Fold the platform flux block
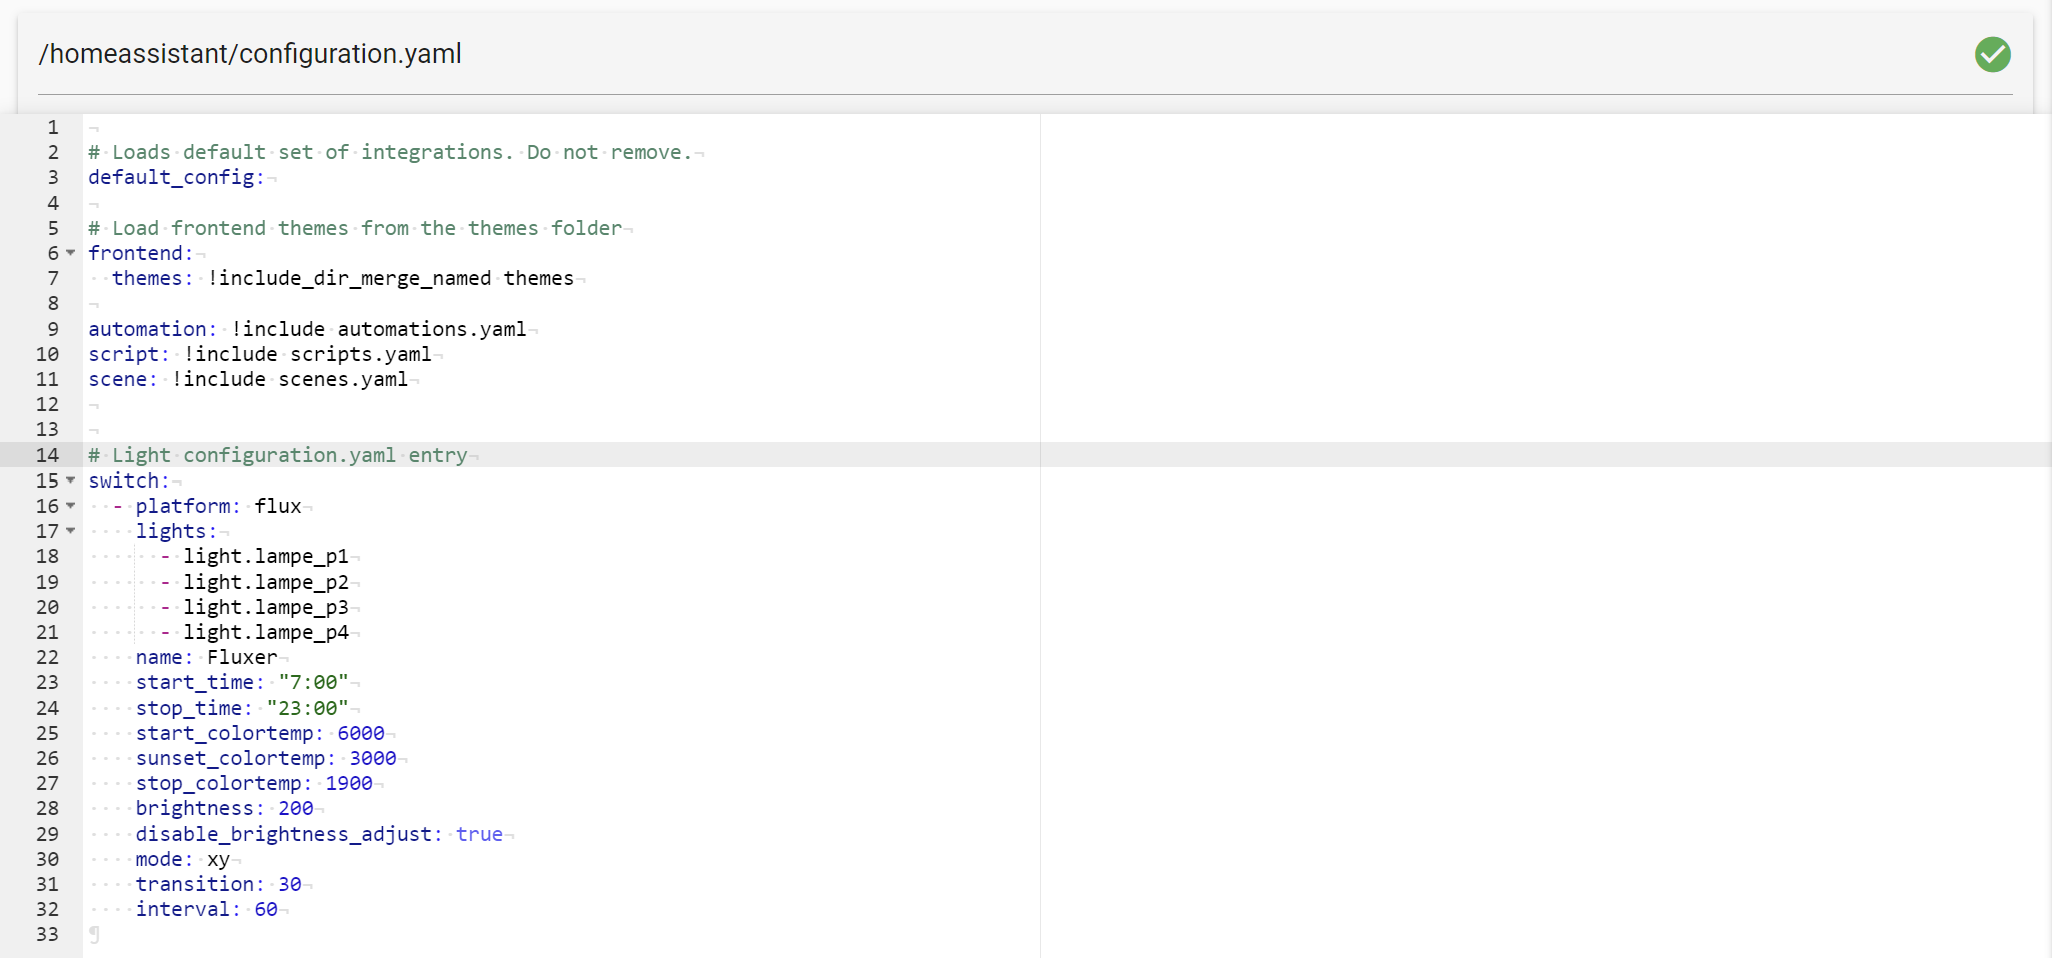This screenshot has width=2052, height=958. (71, 506)
